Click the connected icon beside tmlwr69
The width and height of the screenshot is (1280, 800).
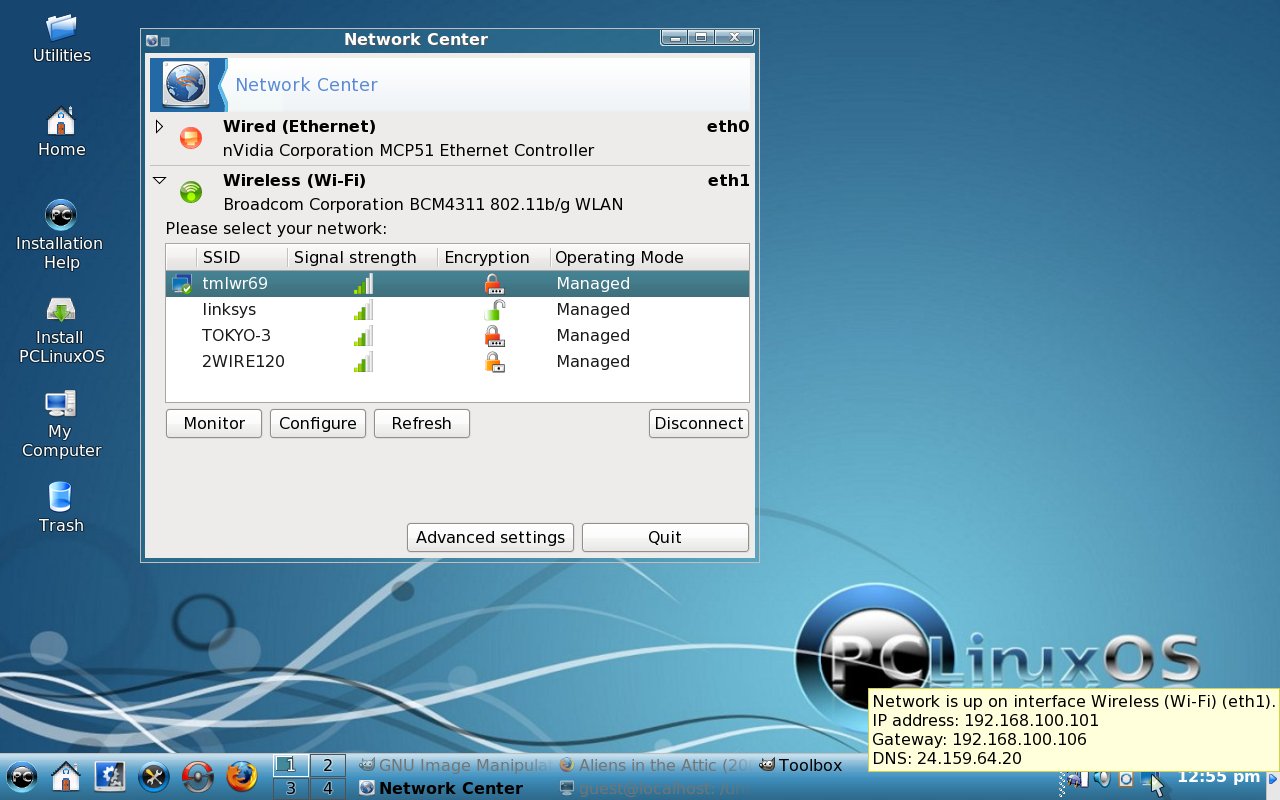coord(182,285)
